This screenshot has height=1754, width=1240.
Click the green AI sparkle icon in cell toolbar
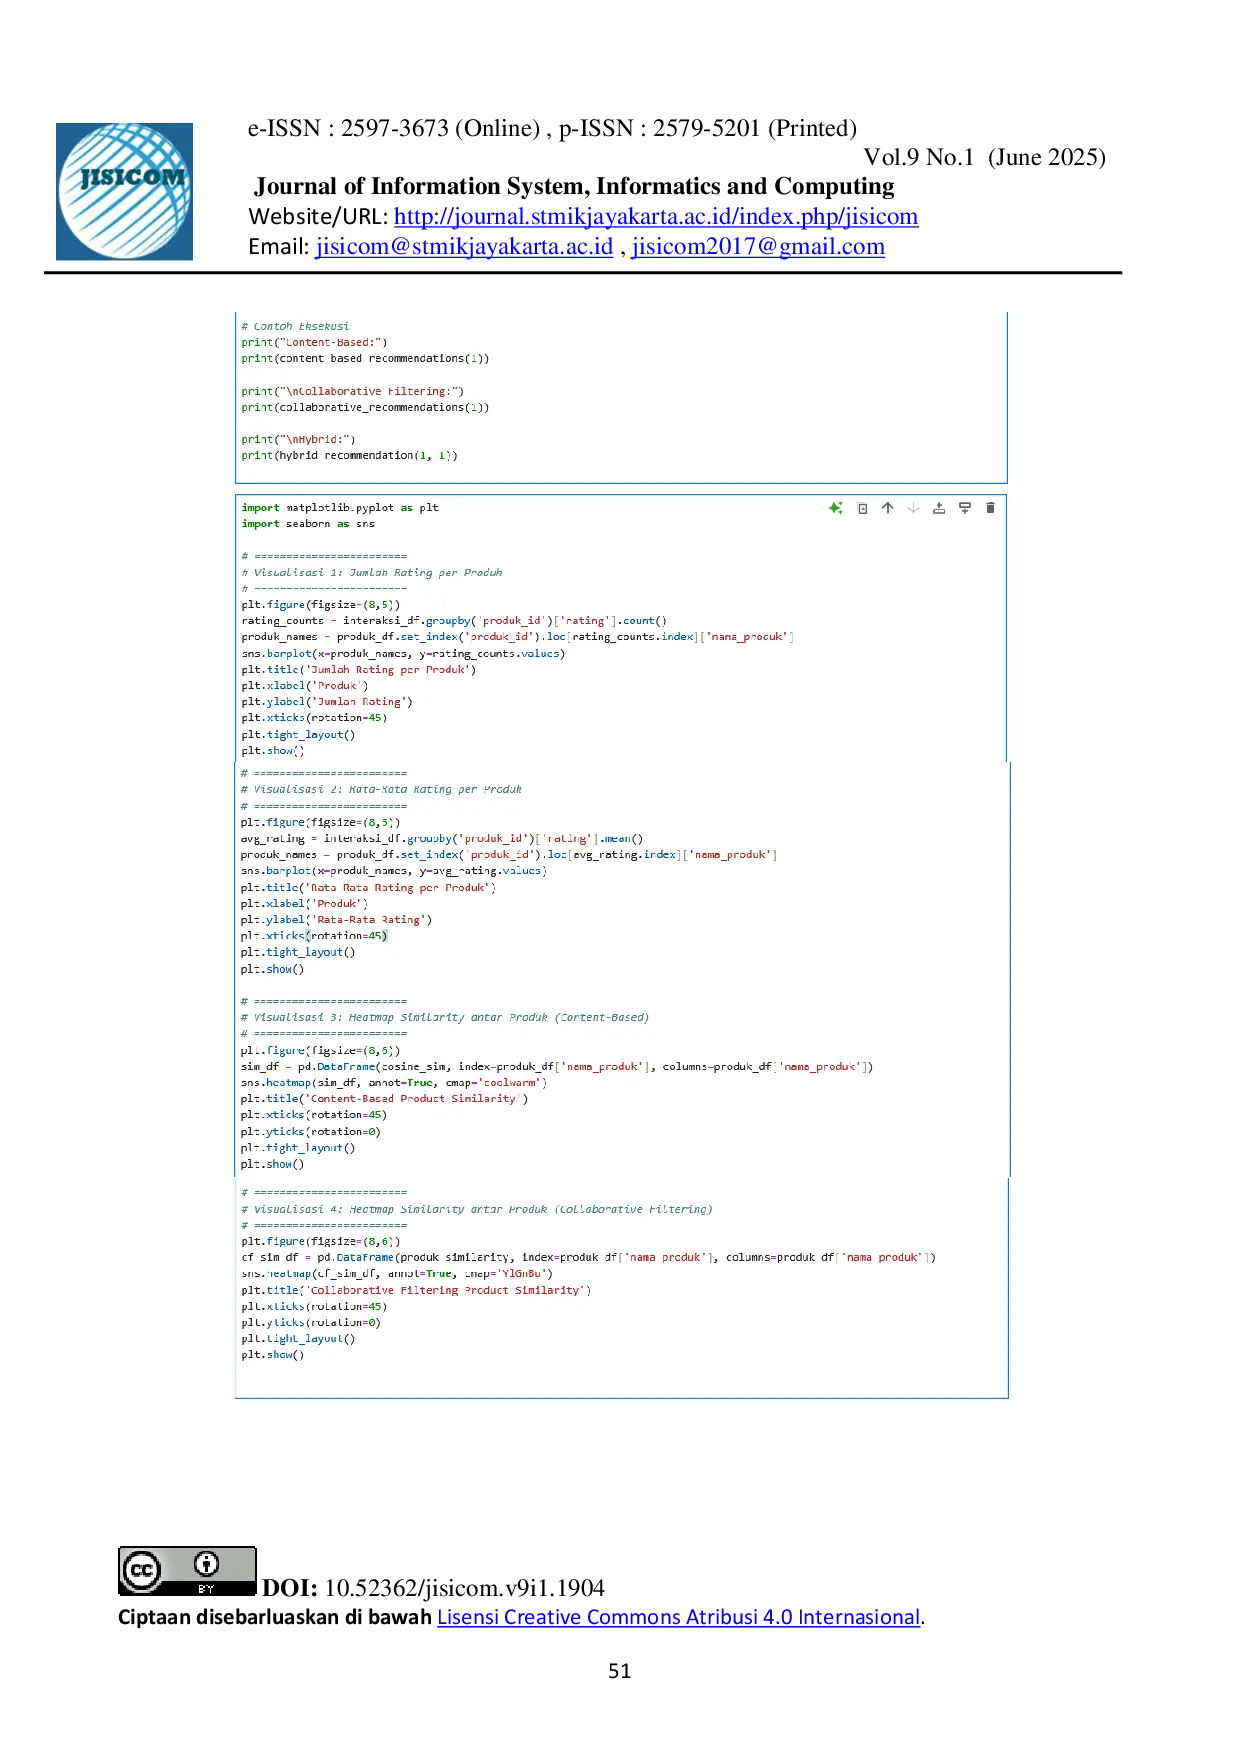coord(836,508)
